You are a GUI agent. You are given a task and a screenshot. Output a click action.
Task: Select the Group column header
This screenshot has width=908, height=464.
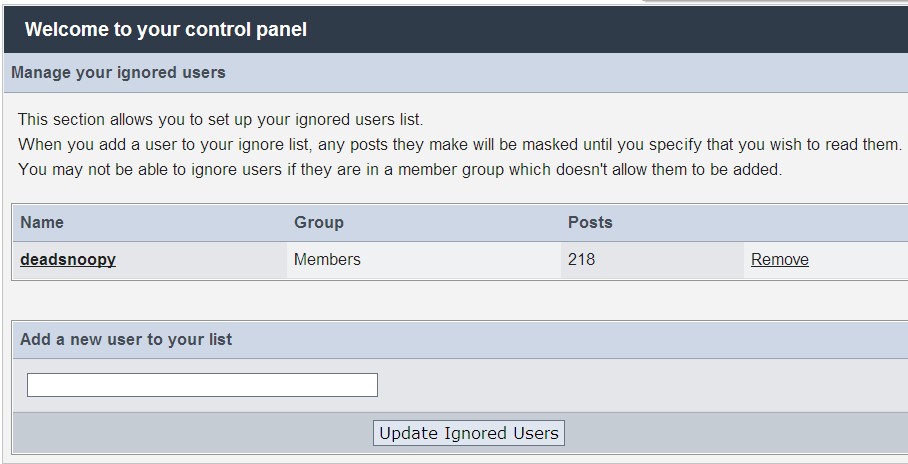coord(318,222)
